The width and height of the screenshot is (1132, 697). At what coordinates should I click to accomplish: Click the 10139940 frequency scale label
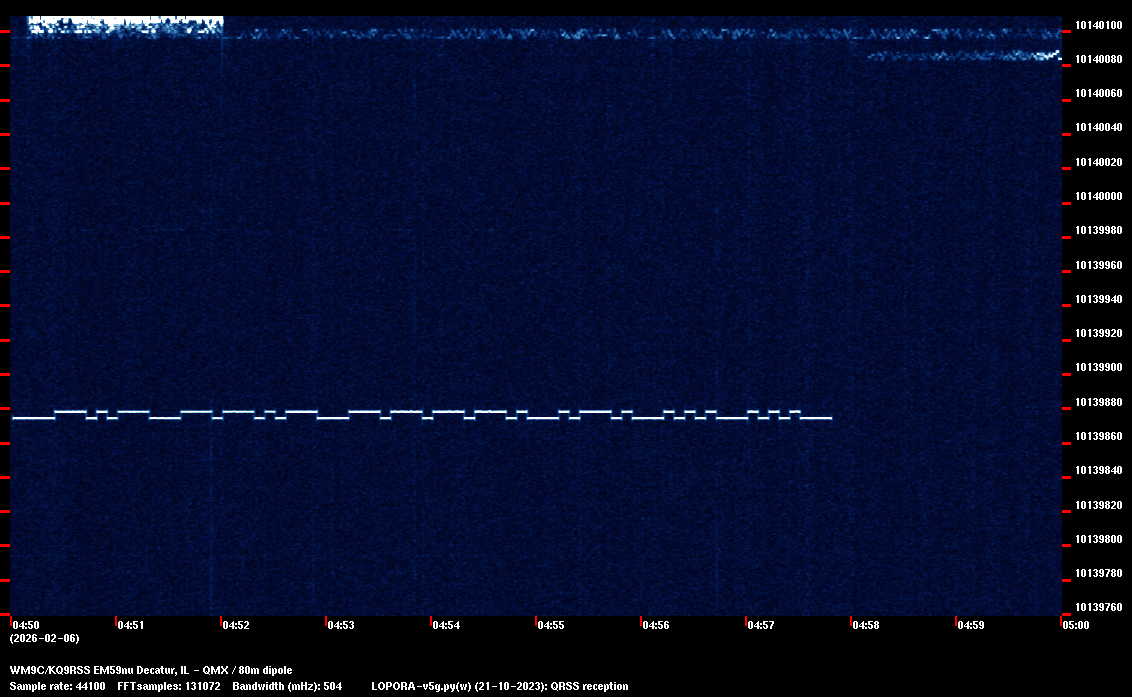[1097, 299]
